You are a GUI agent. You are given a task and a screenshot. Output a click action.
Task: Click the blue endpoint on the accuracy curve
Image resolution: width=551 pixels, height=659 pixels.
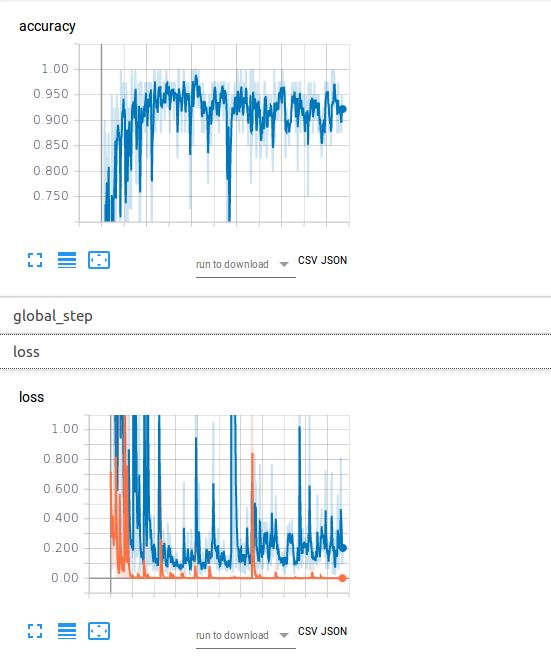coord(343,109)
